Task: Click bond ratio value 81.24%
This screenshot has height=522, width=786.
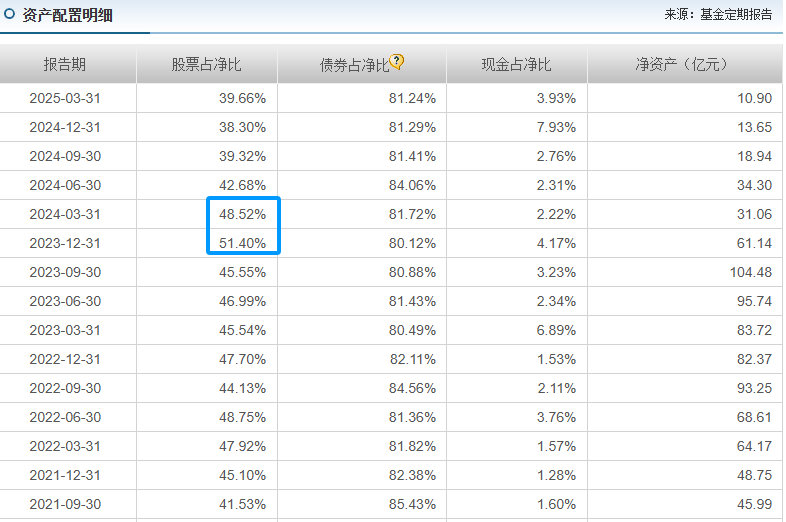Action: 412,98
